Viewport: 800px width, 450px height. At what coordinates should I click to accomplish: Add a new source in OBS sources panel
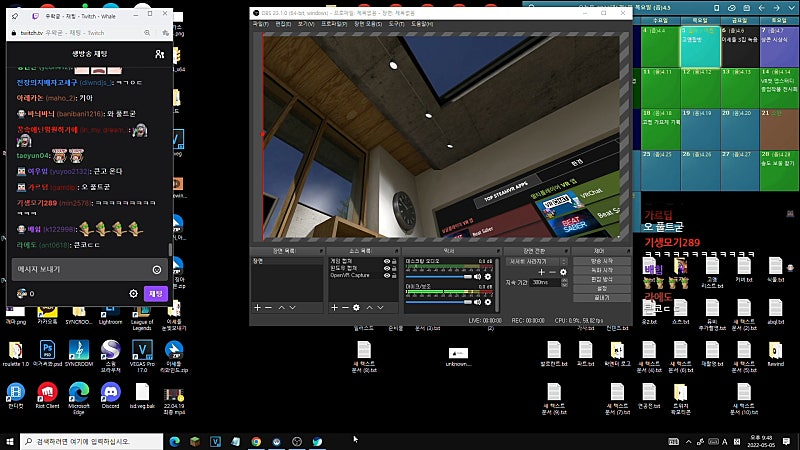334,308
